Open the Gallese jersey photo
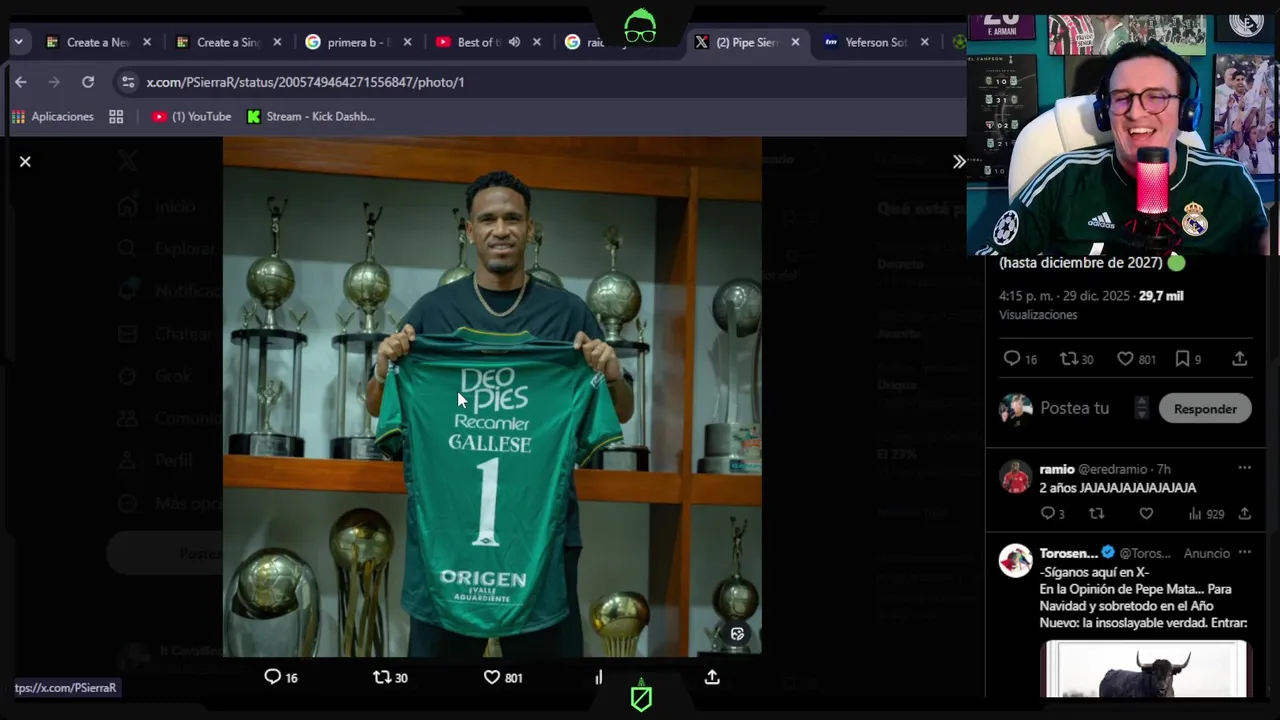This screenshot has width=1280, height=720. point(492,397)
